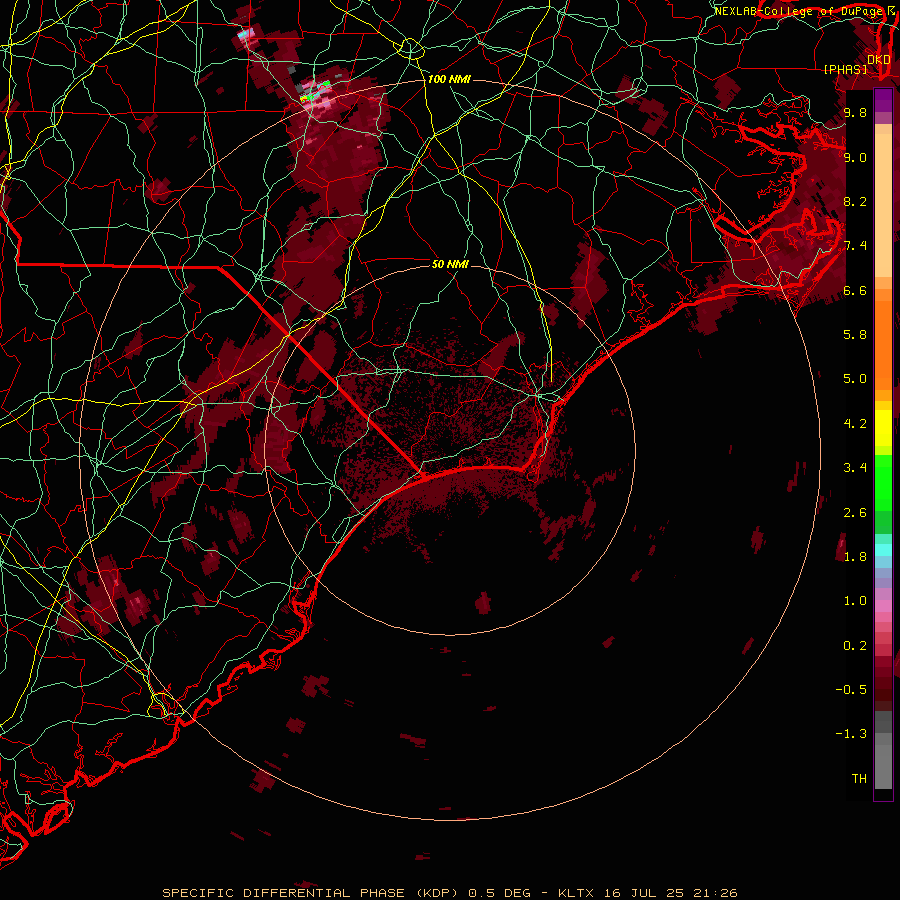Click the 7.4 scale value
The height and width of the screenshot is (900, 900).
[855, 246]
